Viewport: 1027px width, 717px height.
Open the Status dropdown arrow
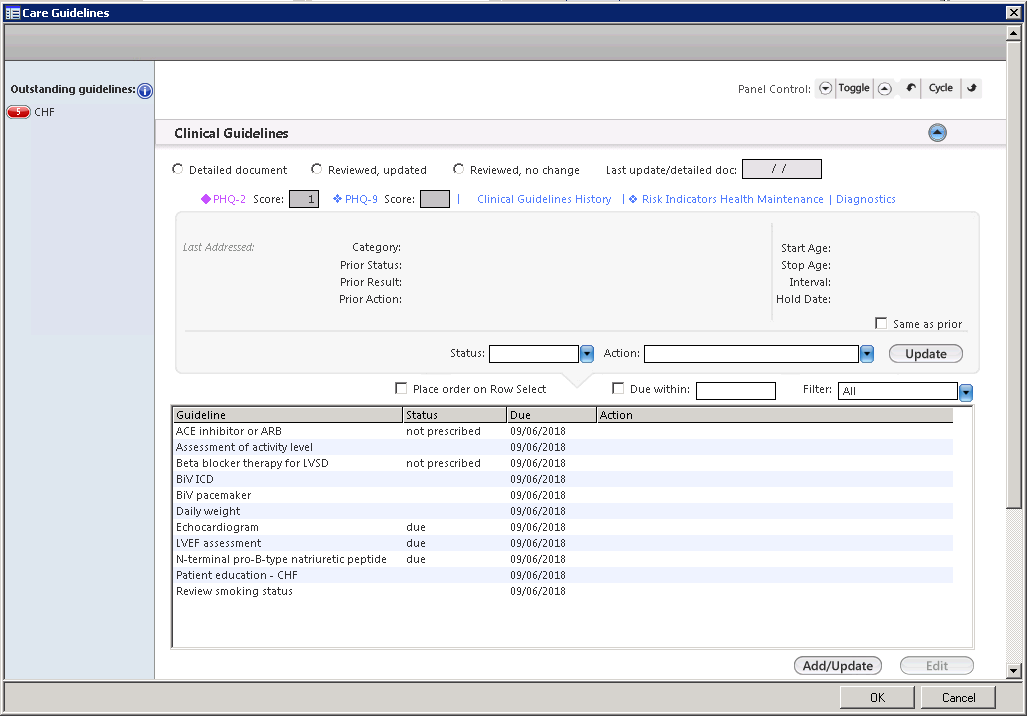coord(587,354)
